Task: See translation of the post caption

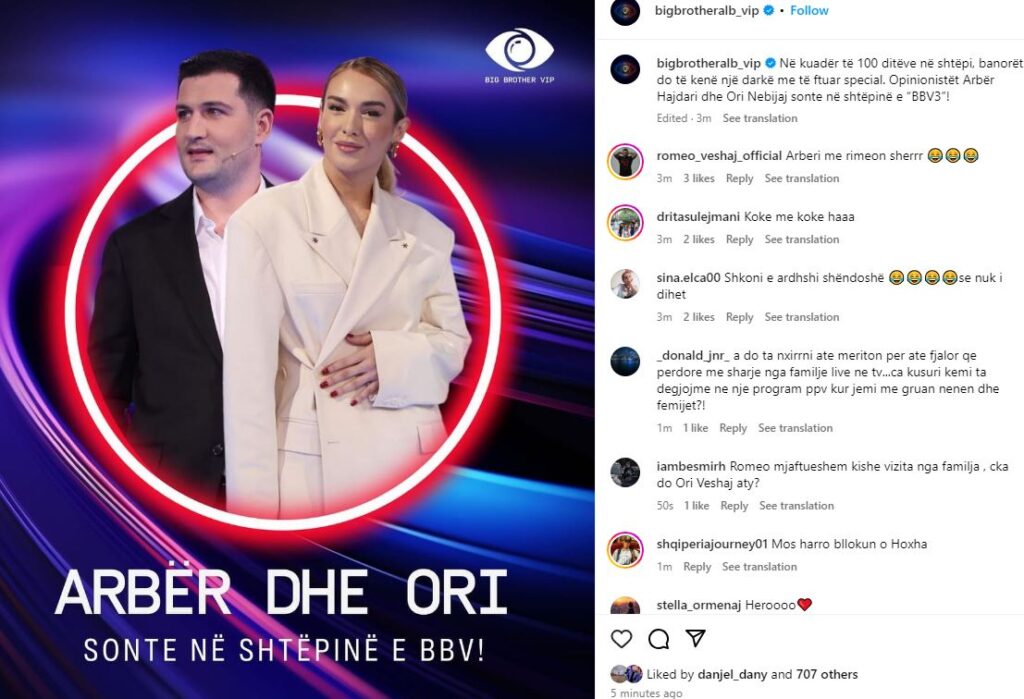Action: [x=760, y=118]
